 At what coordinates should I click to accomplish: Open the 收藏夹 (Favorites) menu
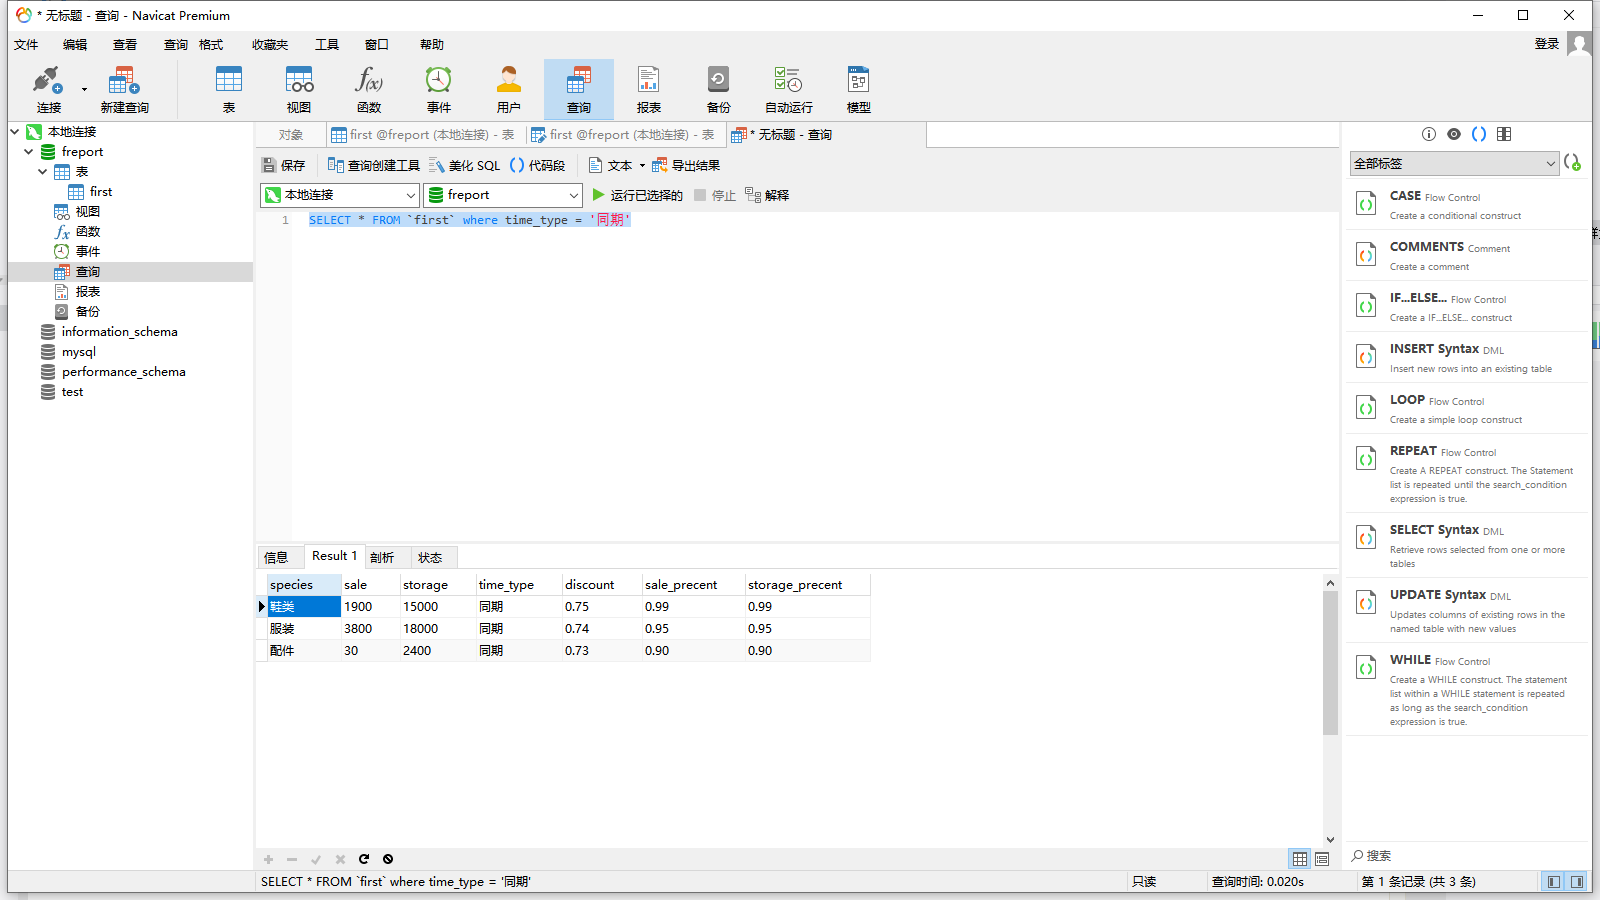point(270,45)
